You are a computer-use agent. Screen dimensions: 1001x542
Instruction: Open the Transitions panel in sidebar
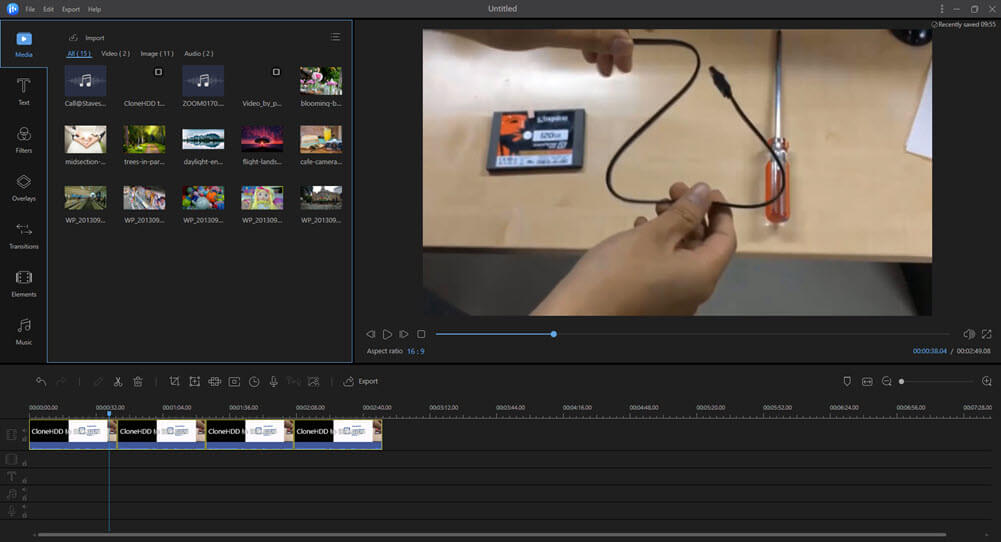(24, 236)
